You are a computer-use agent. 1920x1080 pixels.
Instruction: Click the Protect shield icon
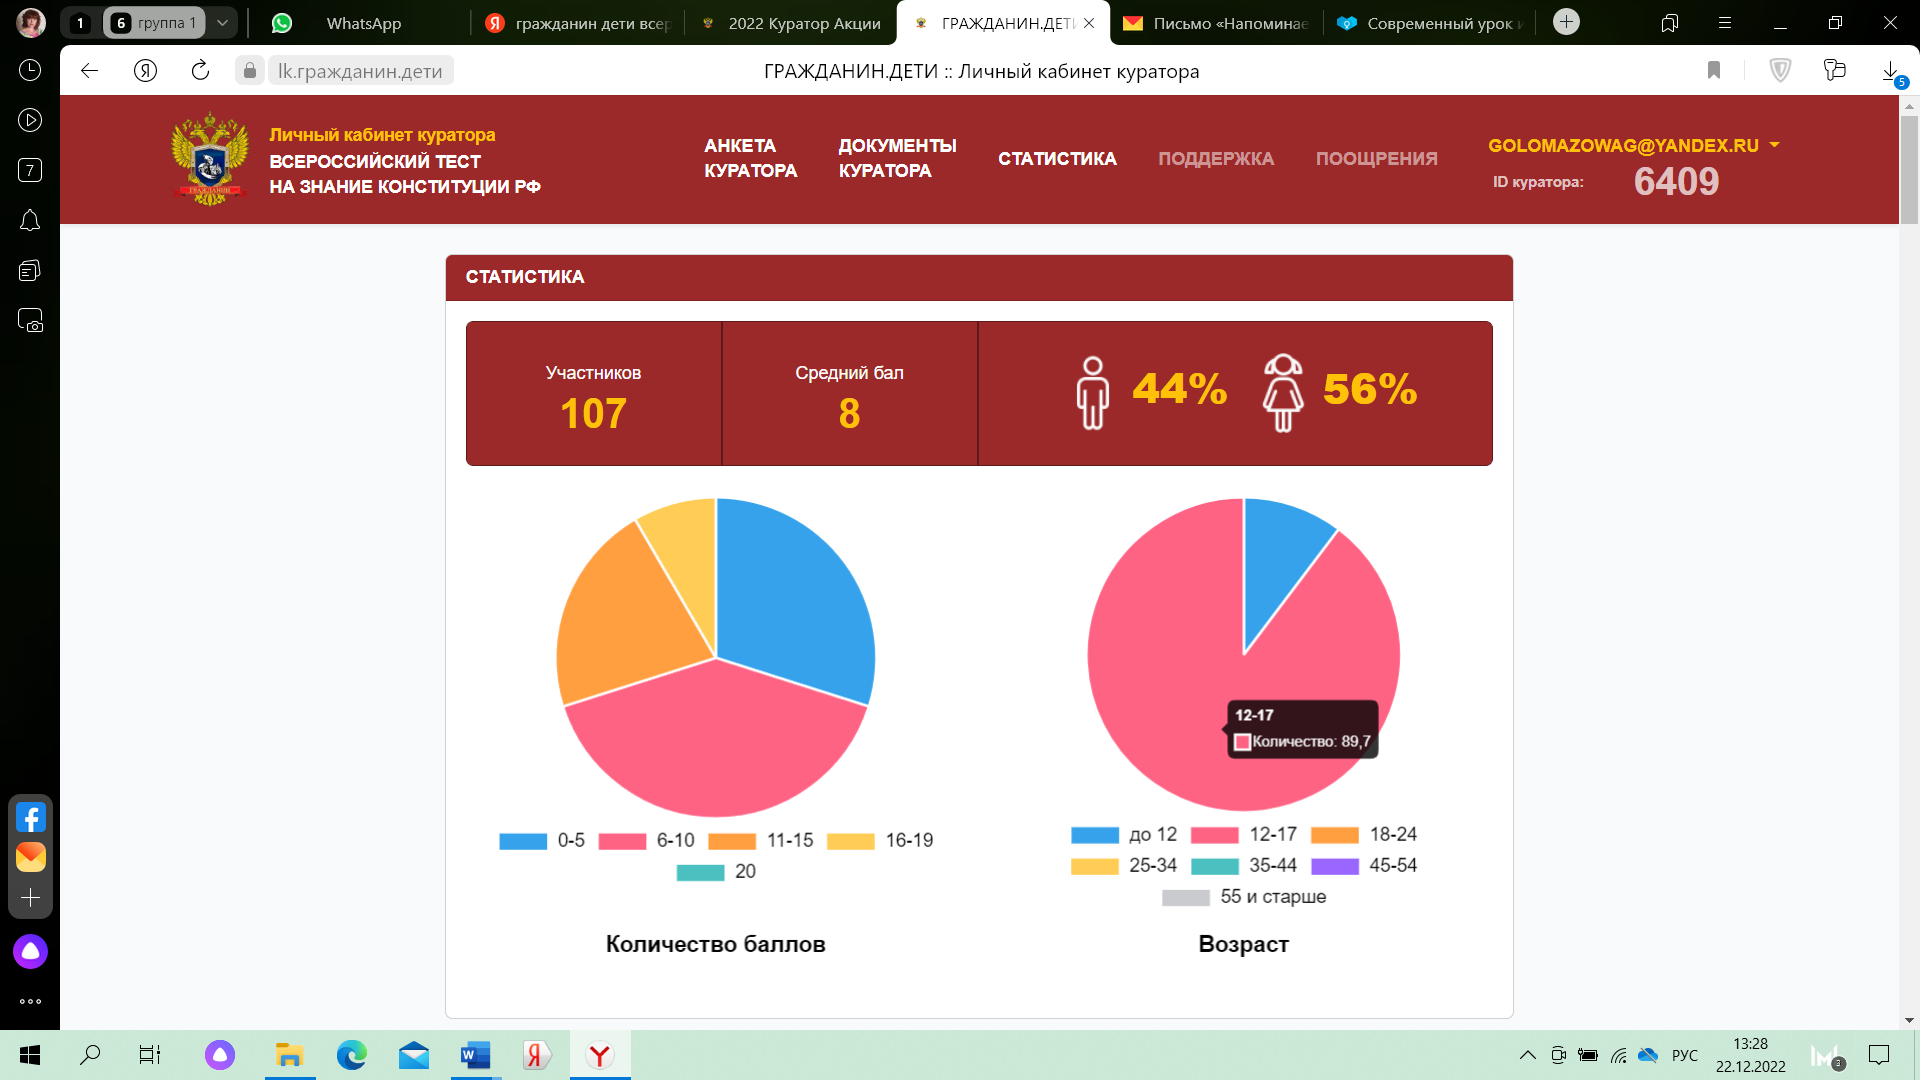pyautogui.click(x=1780, y=71)
